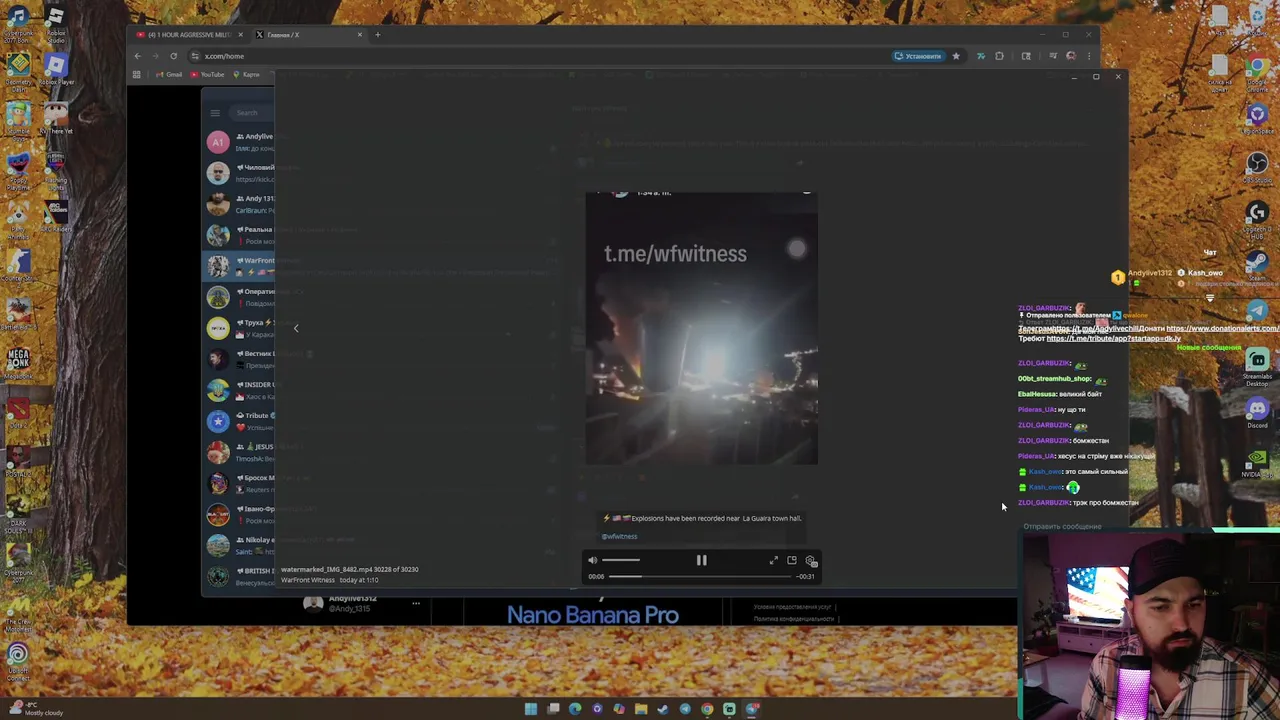This screenshot has width=1280, height=720.
Task: Open Streamlabs Desktop shortcut
Action: 1257,367
